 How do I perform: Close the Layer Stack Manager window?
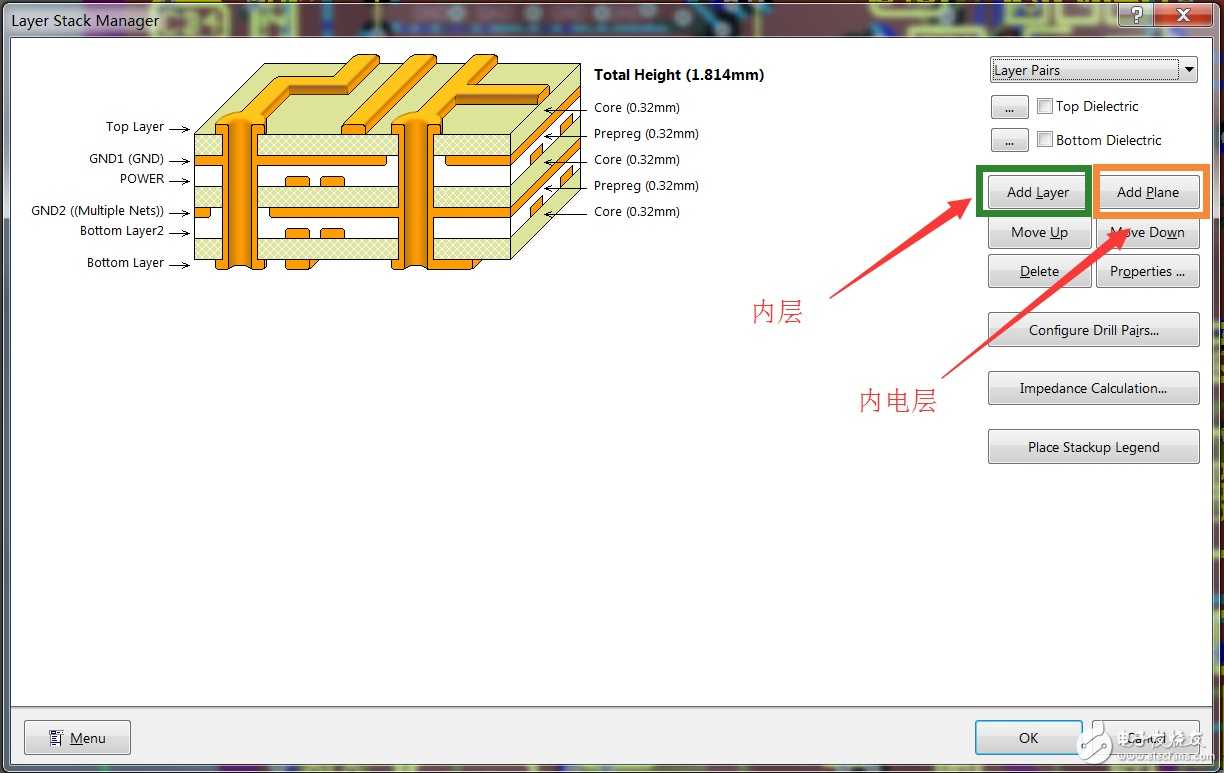point(1183,15)
